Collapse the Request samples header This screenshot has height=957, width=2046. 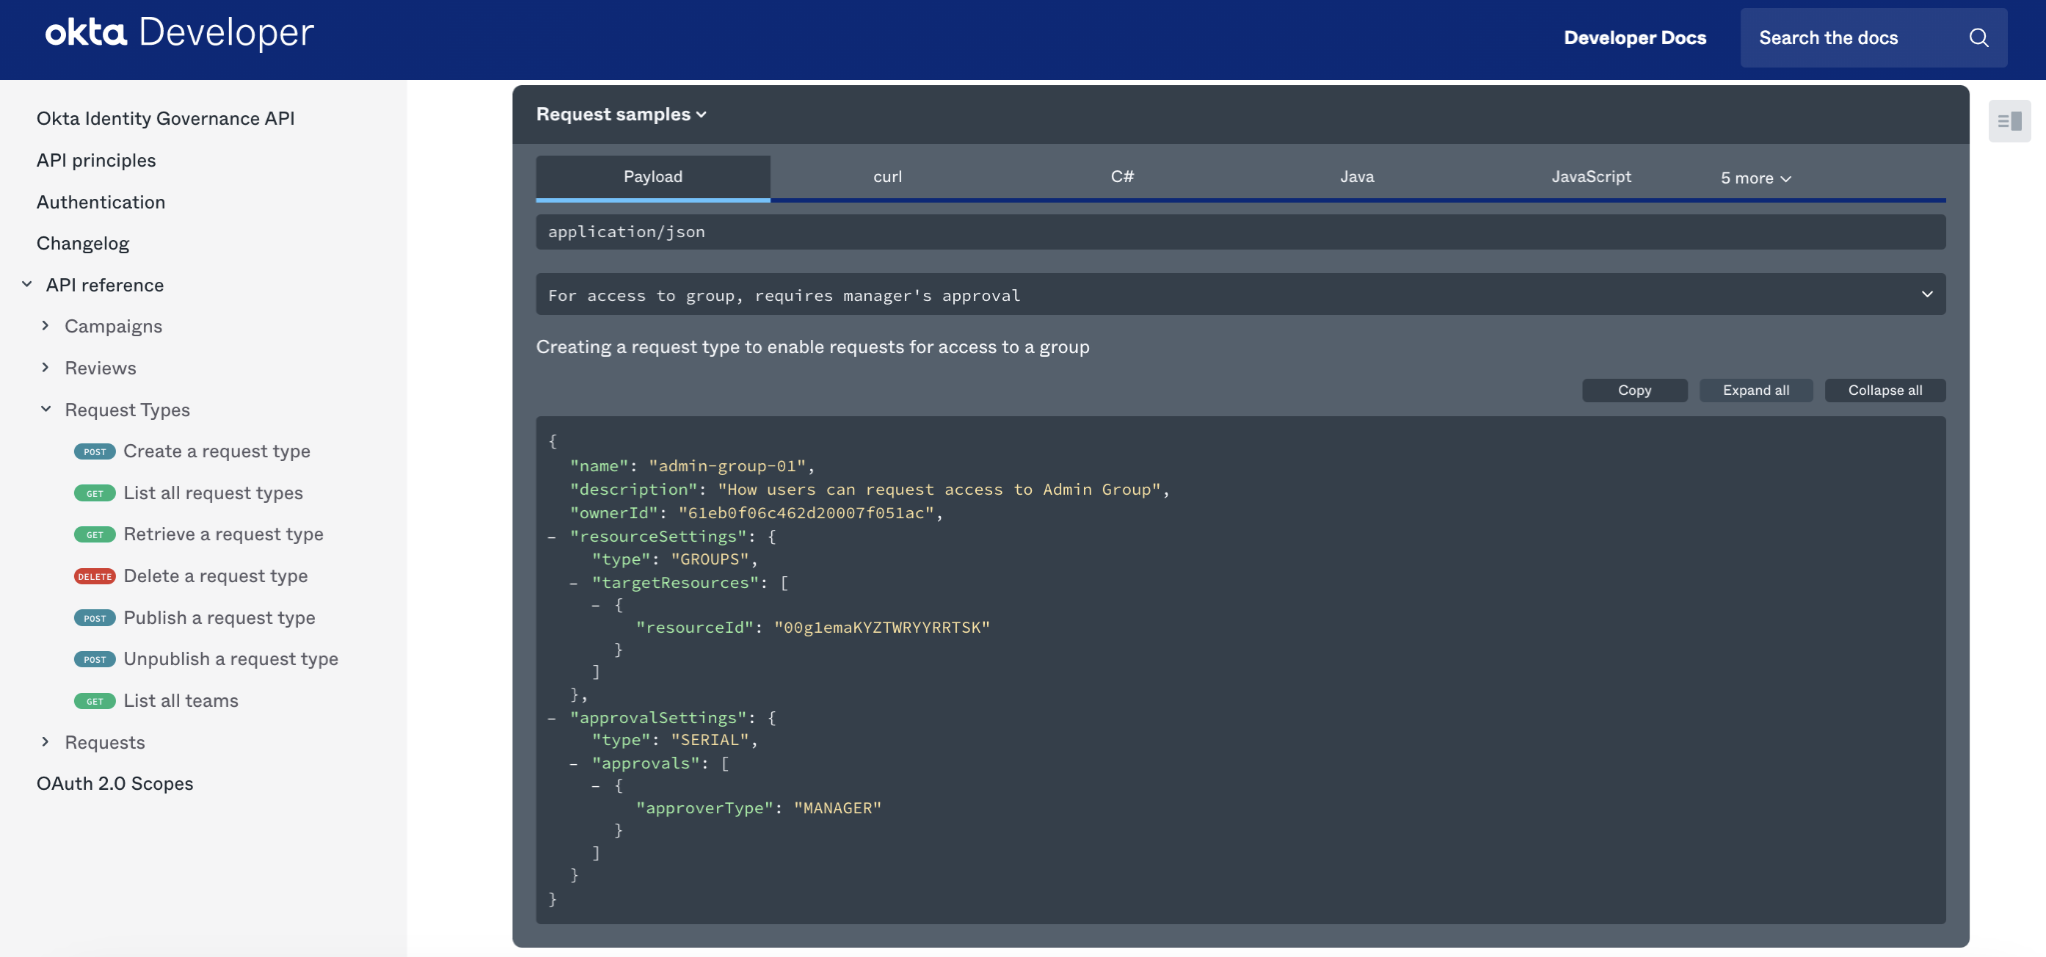(621, 114)
